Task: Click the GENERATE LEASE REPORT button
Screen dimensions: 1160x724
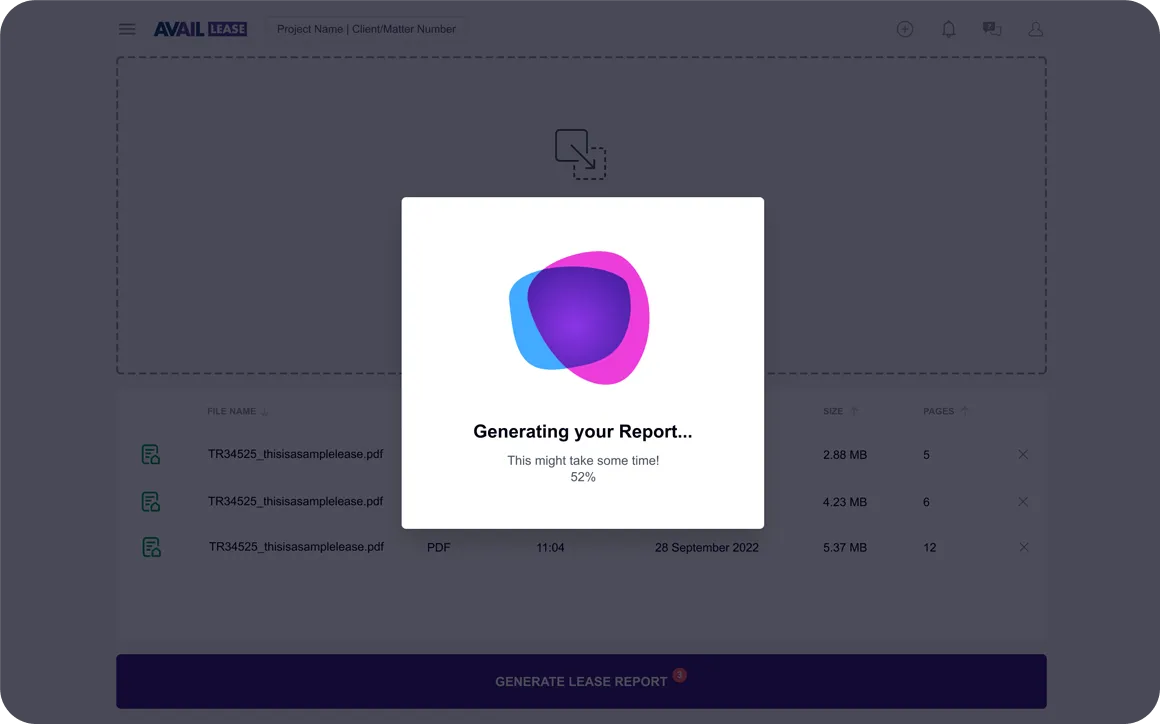Action: [581, 681]
